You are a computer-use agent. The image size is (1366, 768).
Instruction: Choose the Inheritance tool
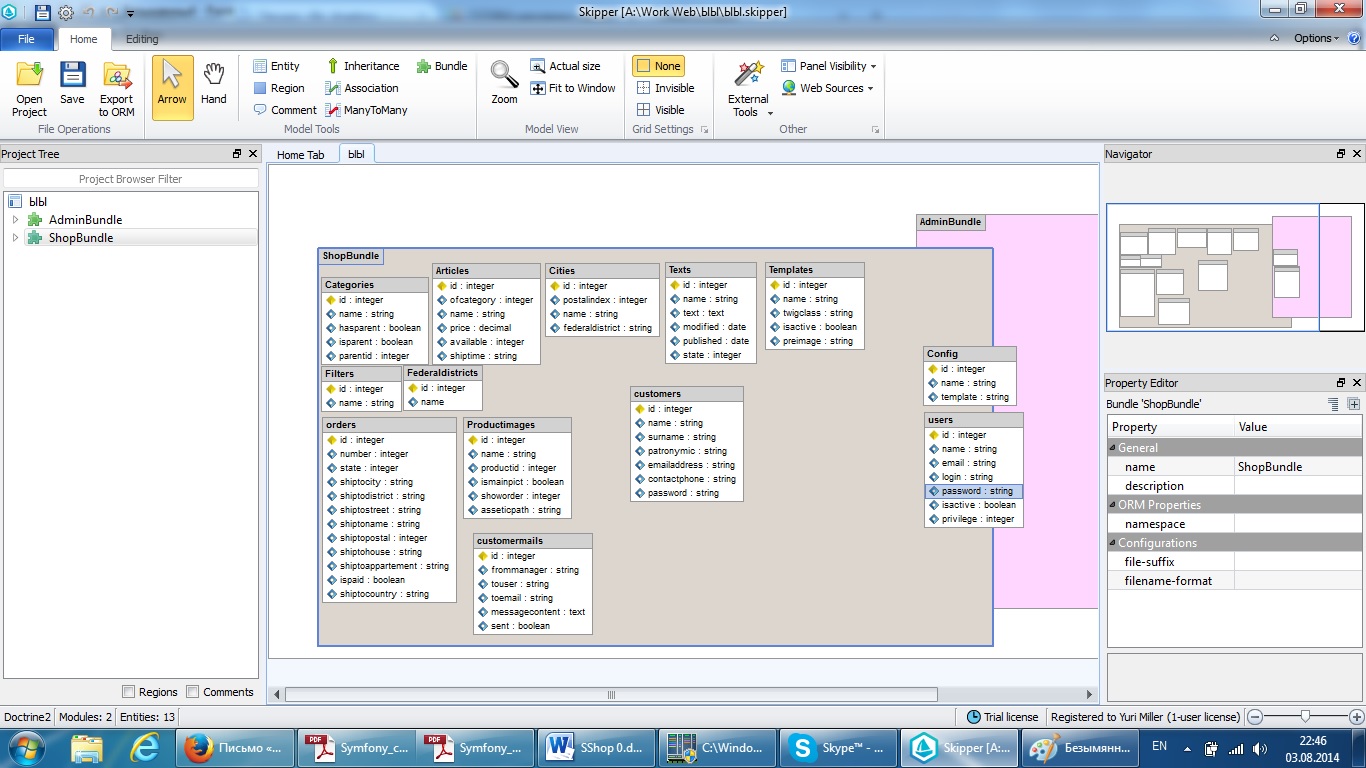coord(363,66)
